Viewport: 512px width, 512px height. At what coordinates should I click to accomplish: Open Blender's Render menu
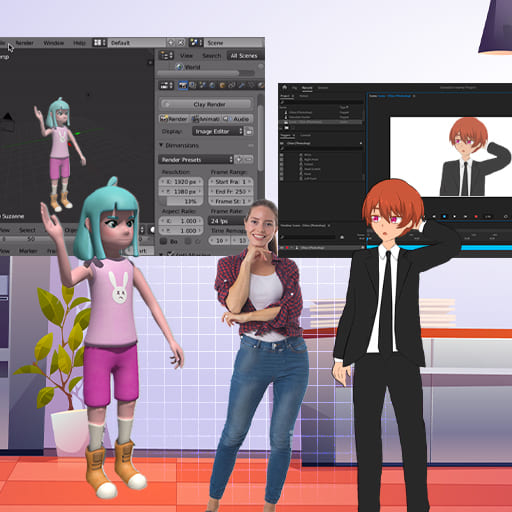coord(24,43)
